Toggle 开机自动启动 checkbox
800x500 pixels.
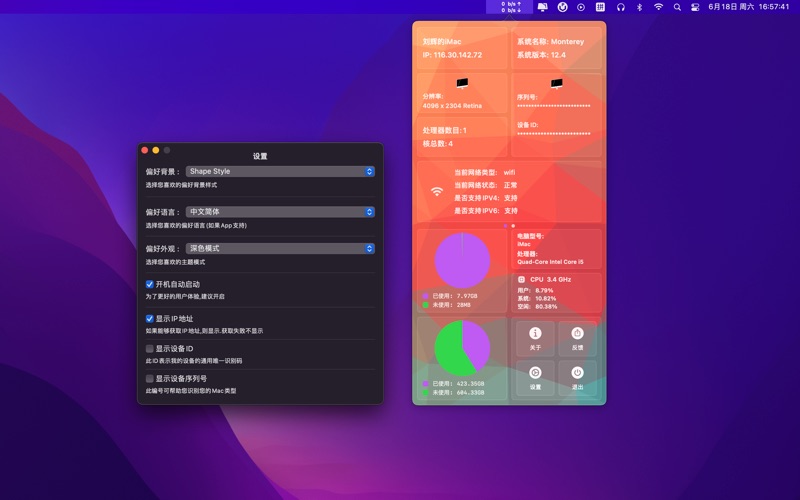tap(149, 284)
